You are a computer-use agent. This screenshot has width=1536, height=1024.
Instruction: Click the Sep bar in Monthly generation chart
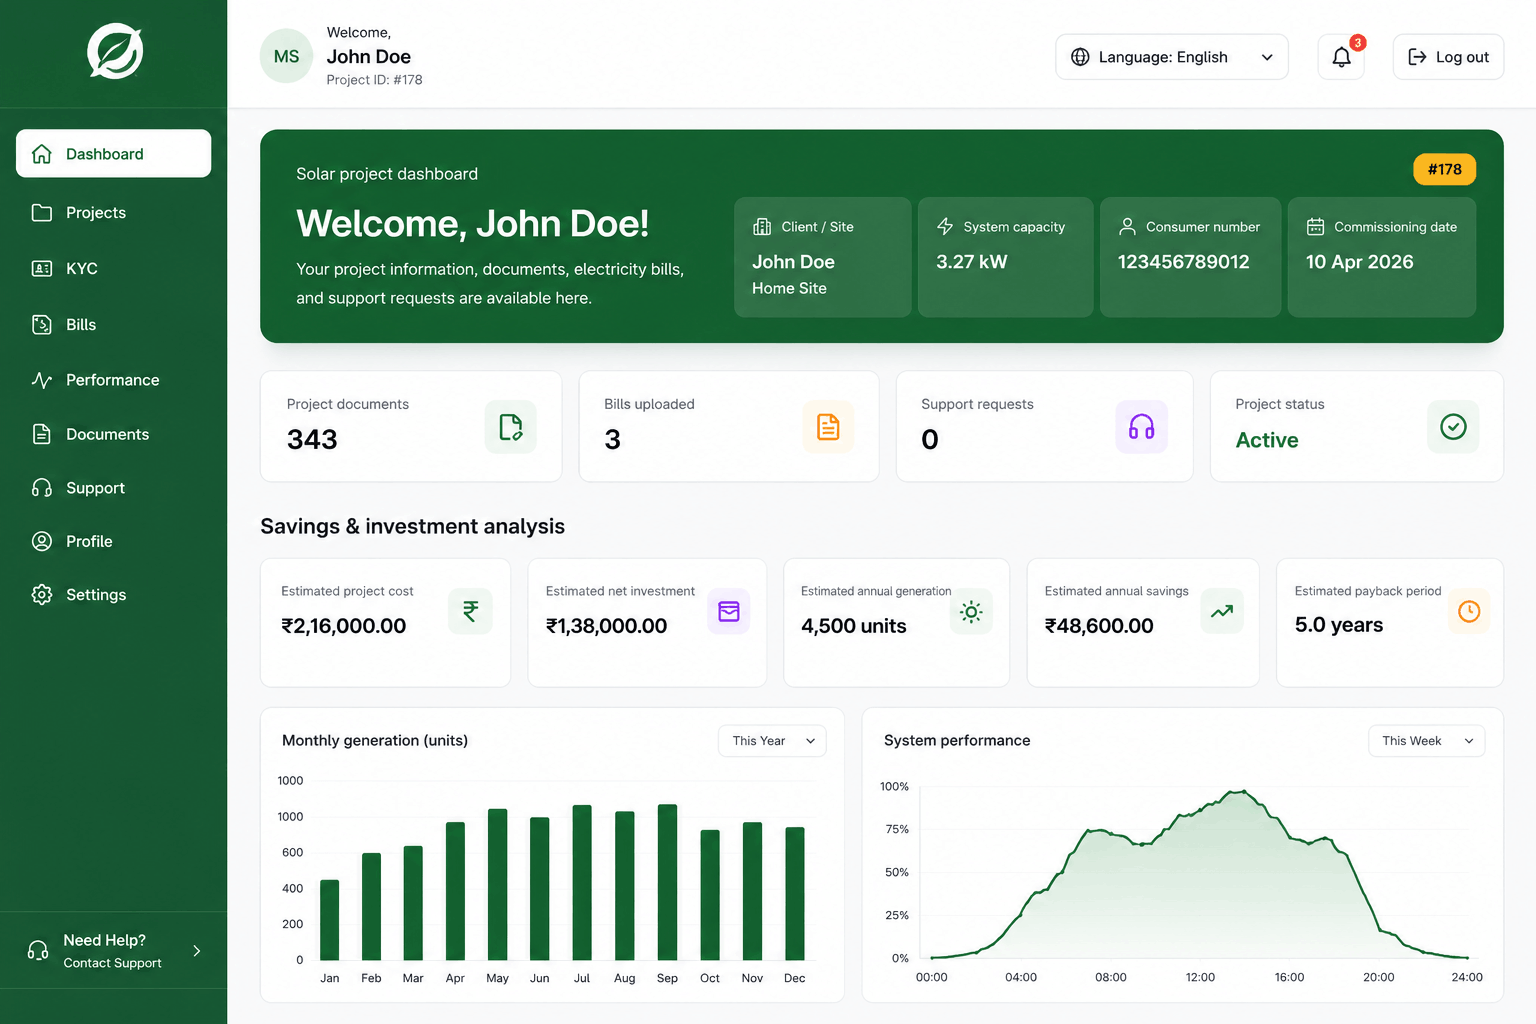click(667, 882)
